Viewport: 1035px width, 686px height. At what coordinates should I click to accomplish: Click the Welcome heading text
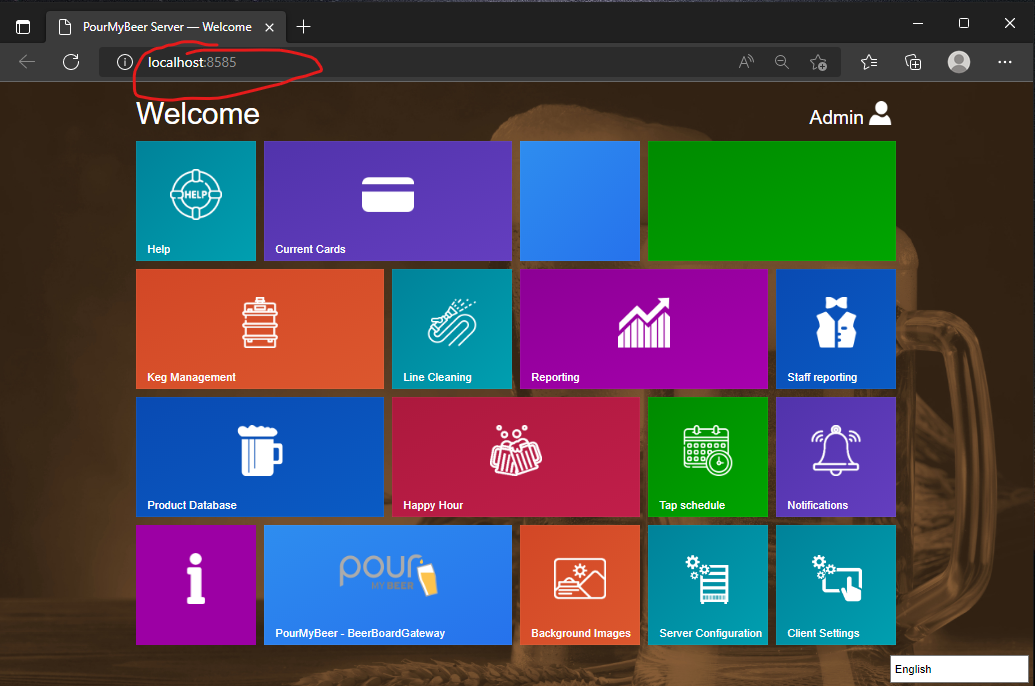point(198,114)
